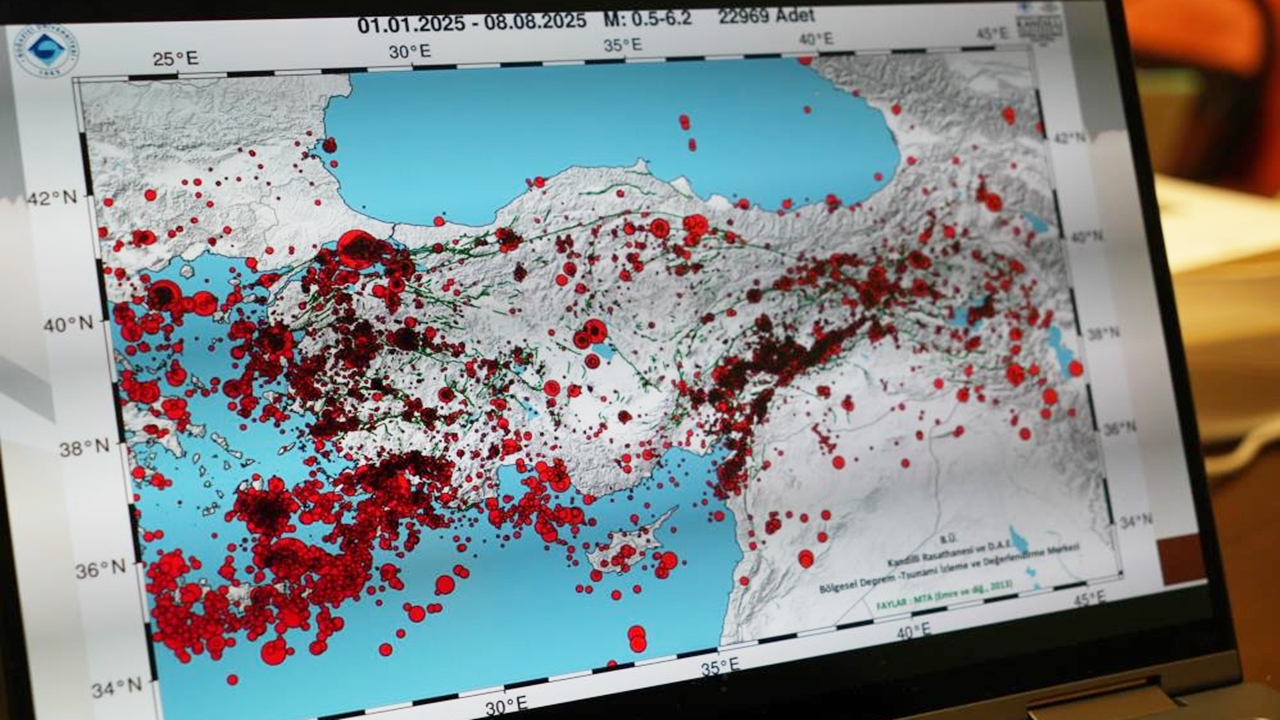The image size is (1280, 720).
Task: Click the large red circle pair near Tuz Lake
Action: [x=590, y=334]
